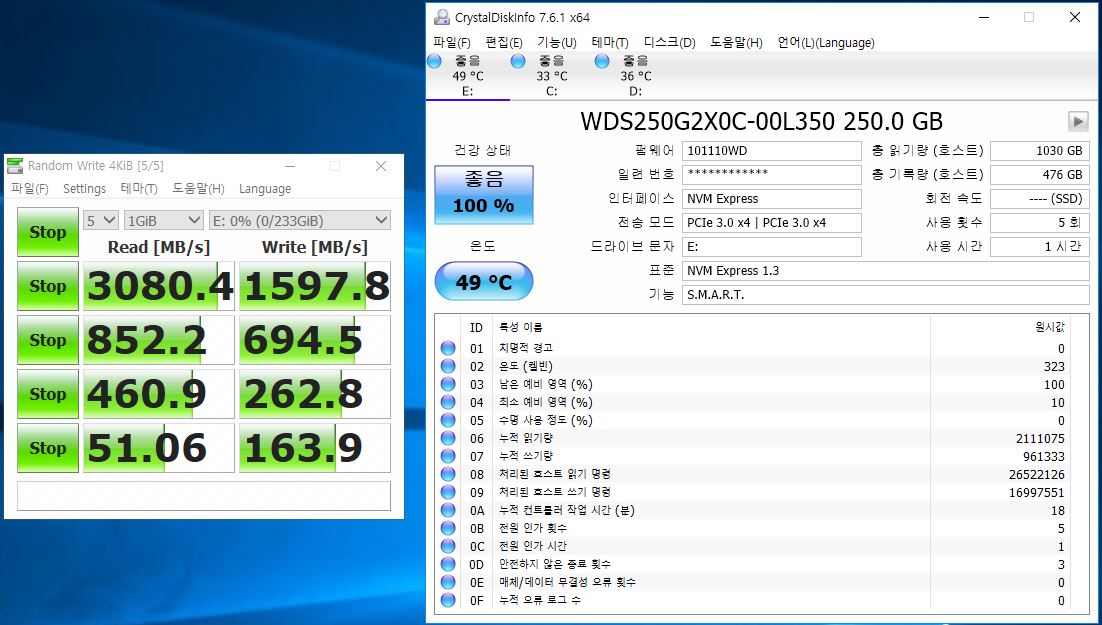This screenshot has height=625, width=1102.
Task: Click status orb for attribute 06
Action: tap(448, 439)
